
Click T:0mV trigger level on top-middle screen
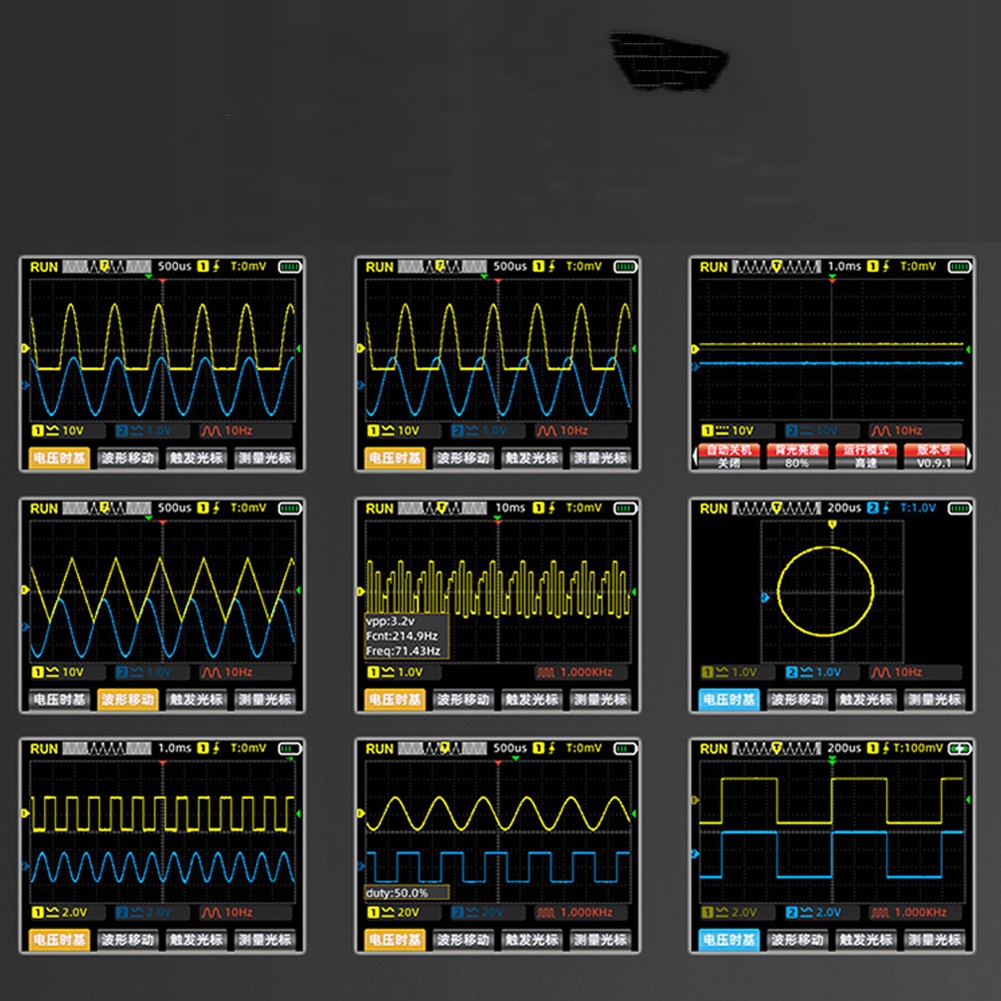tap(583, 266)
